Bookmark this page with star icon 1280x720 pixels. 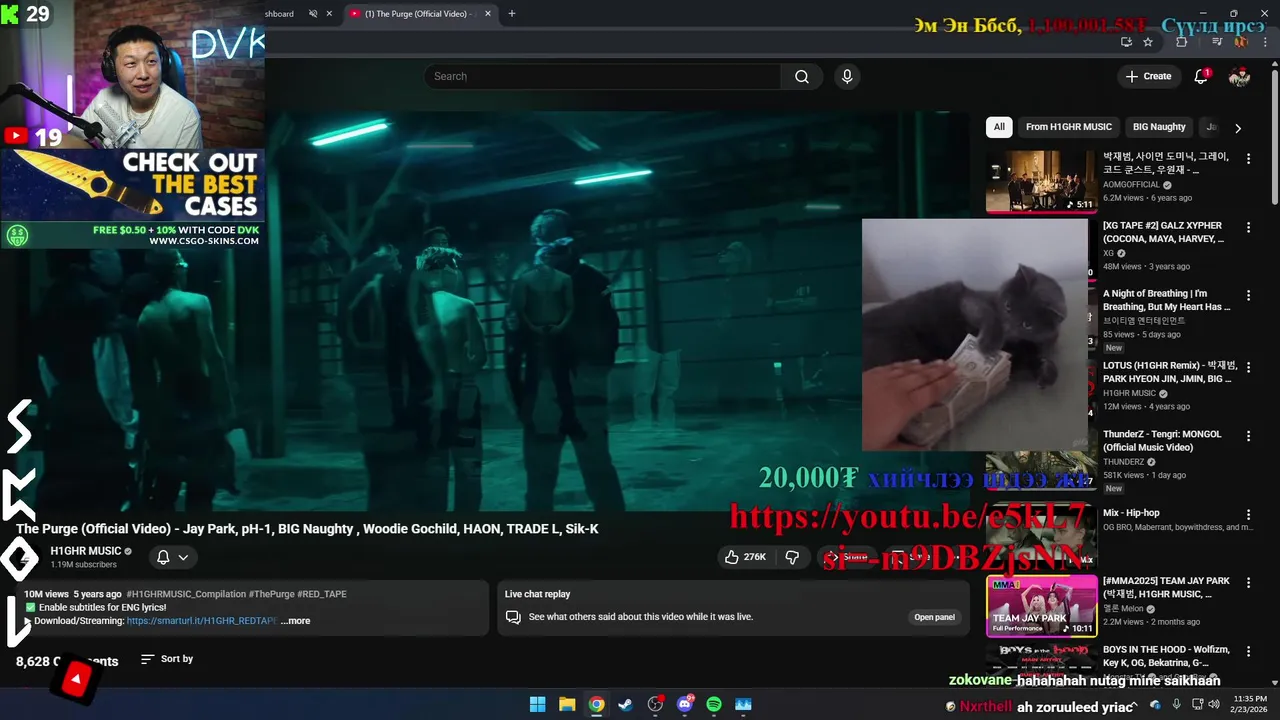tap(1148, 42)
